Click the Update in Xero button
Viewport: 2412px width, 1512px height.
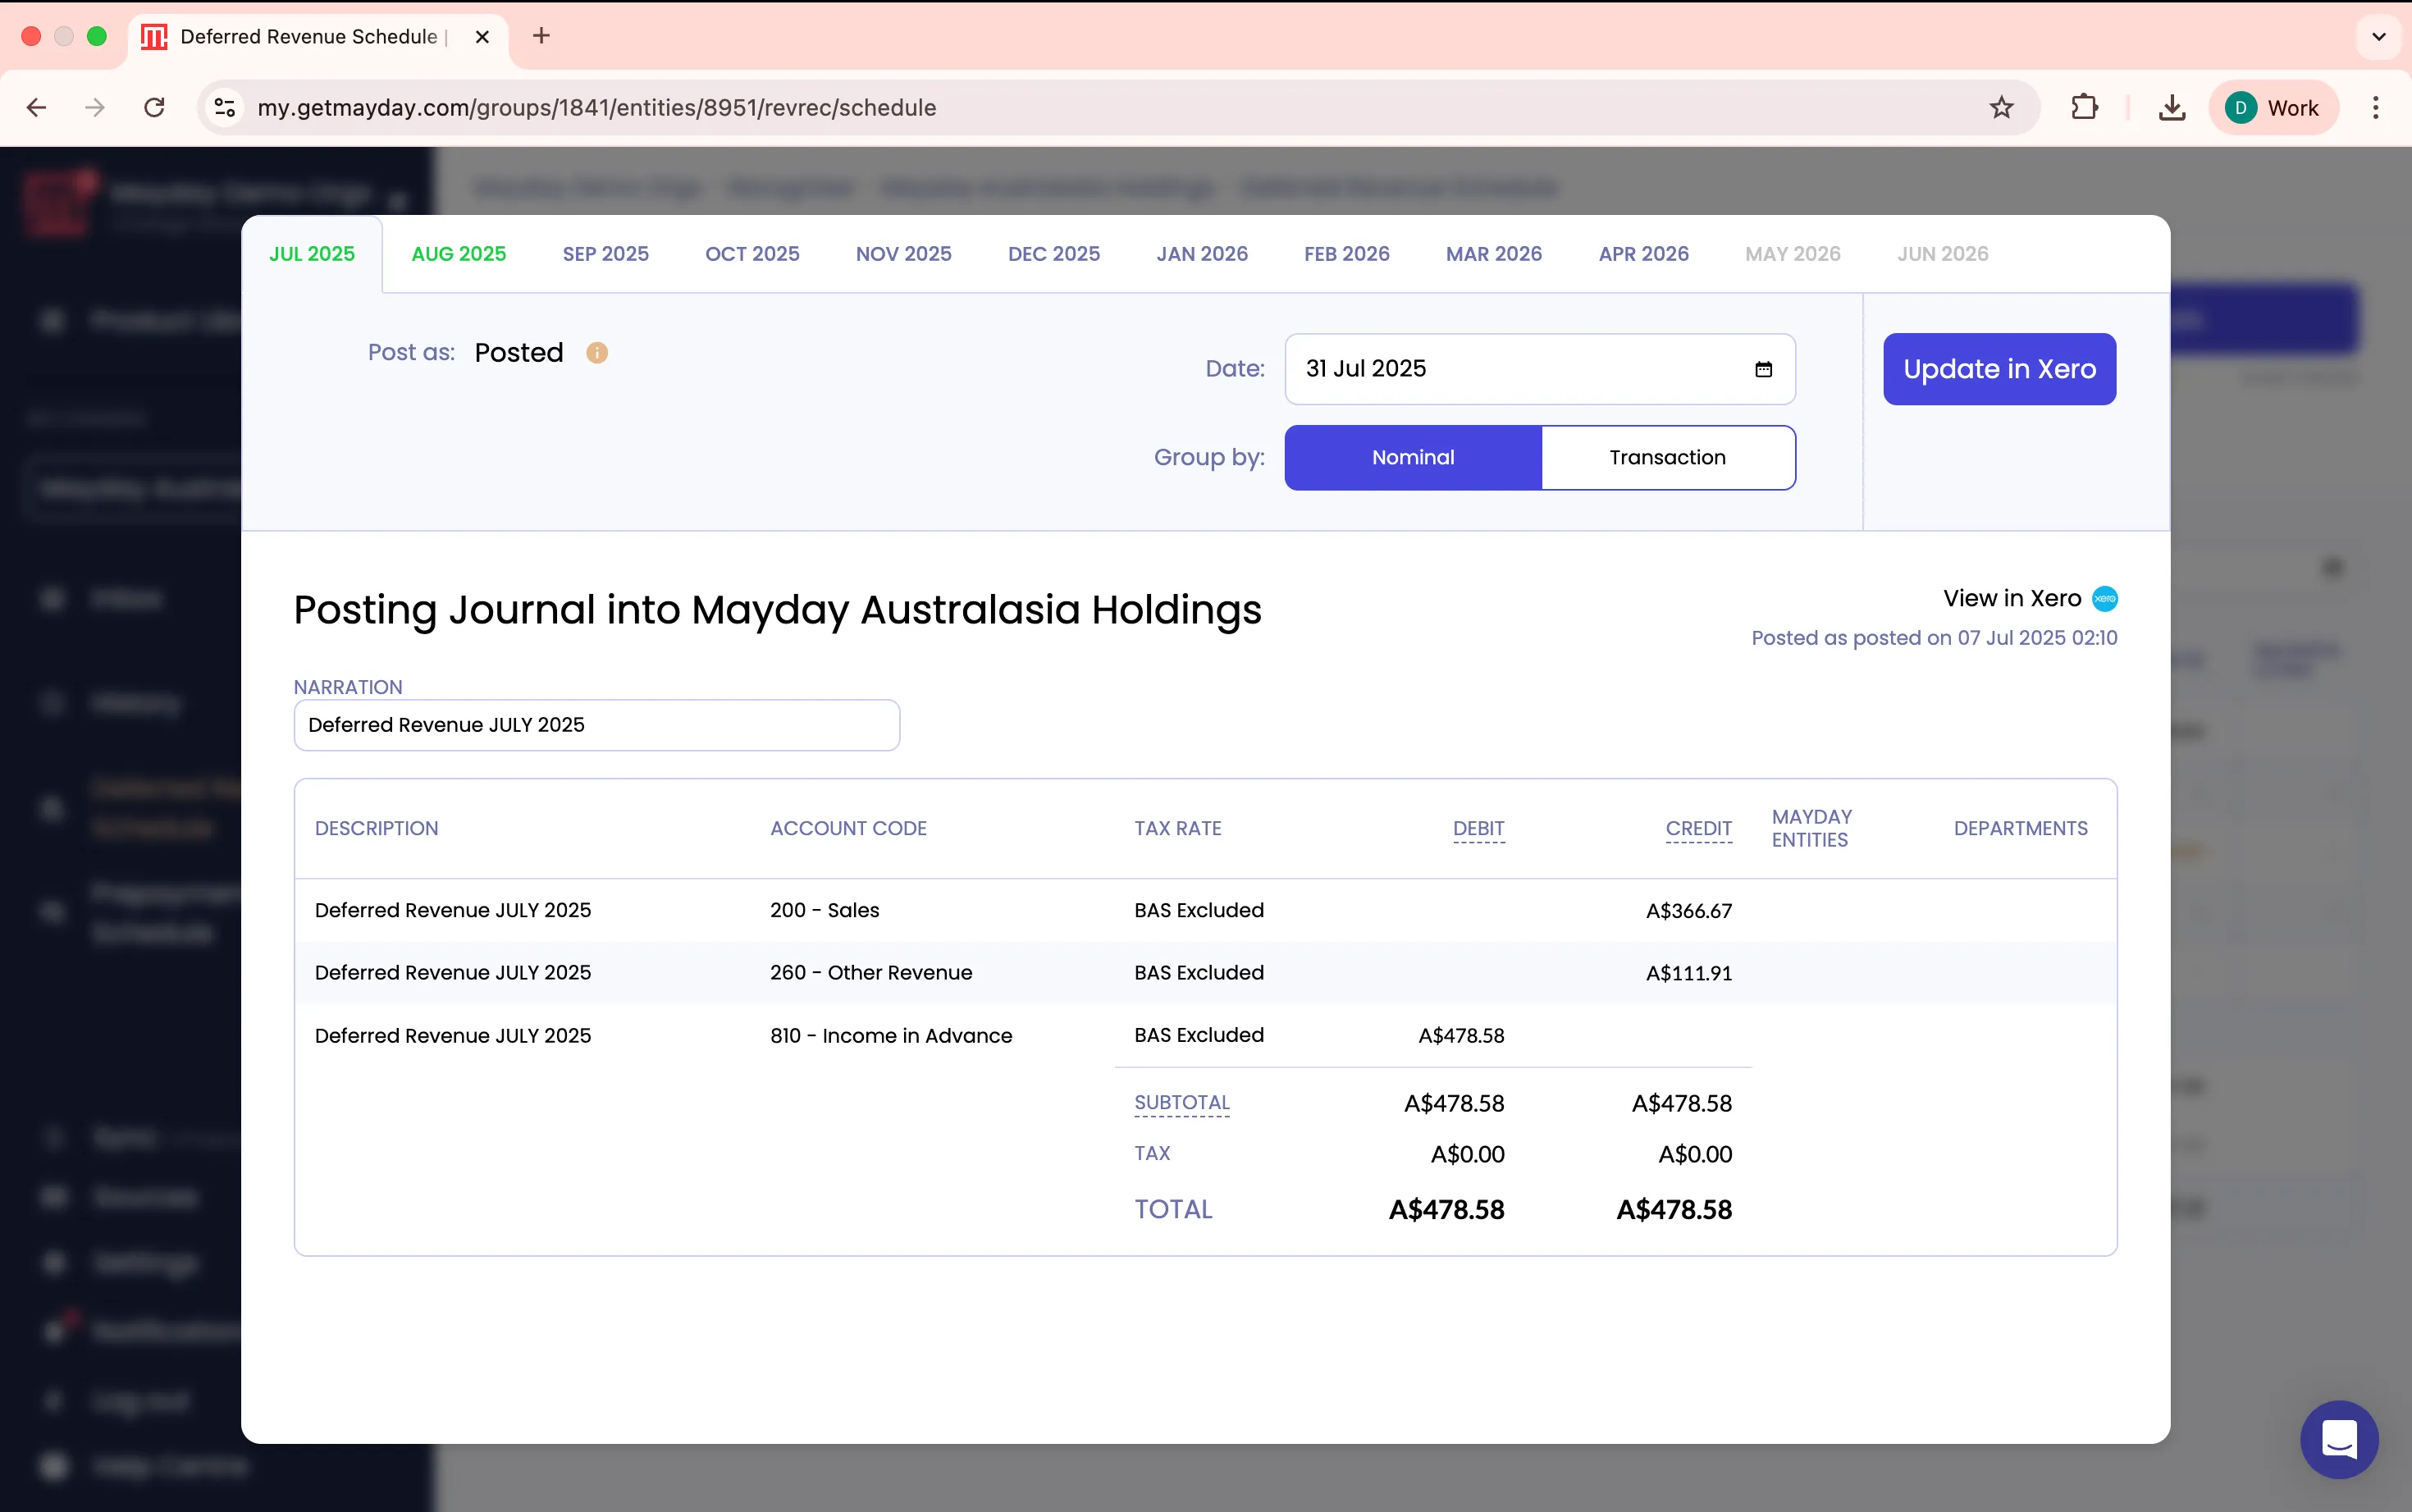coord(1999,369)
